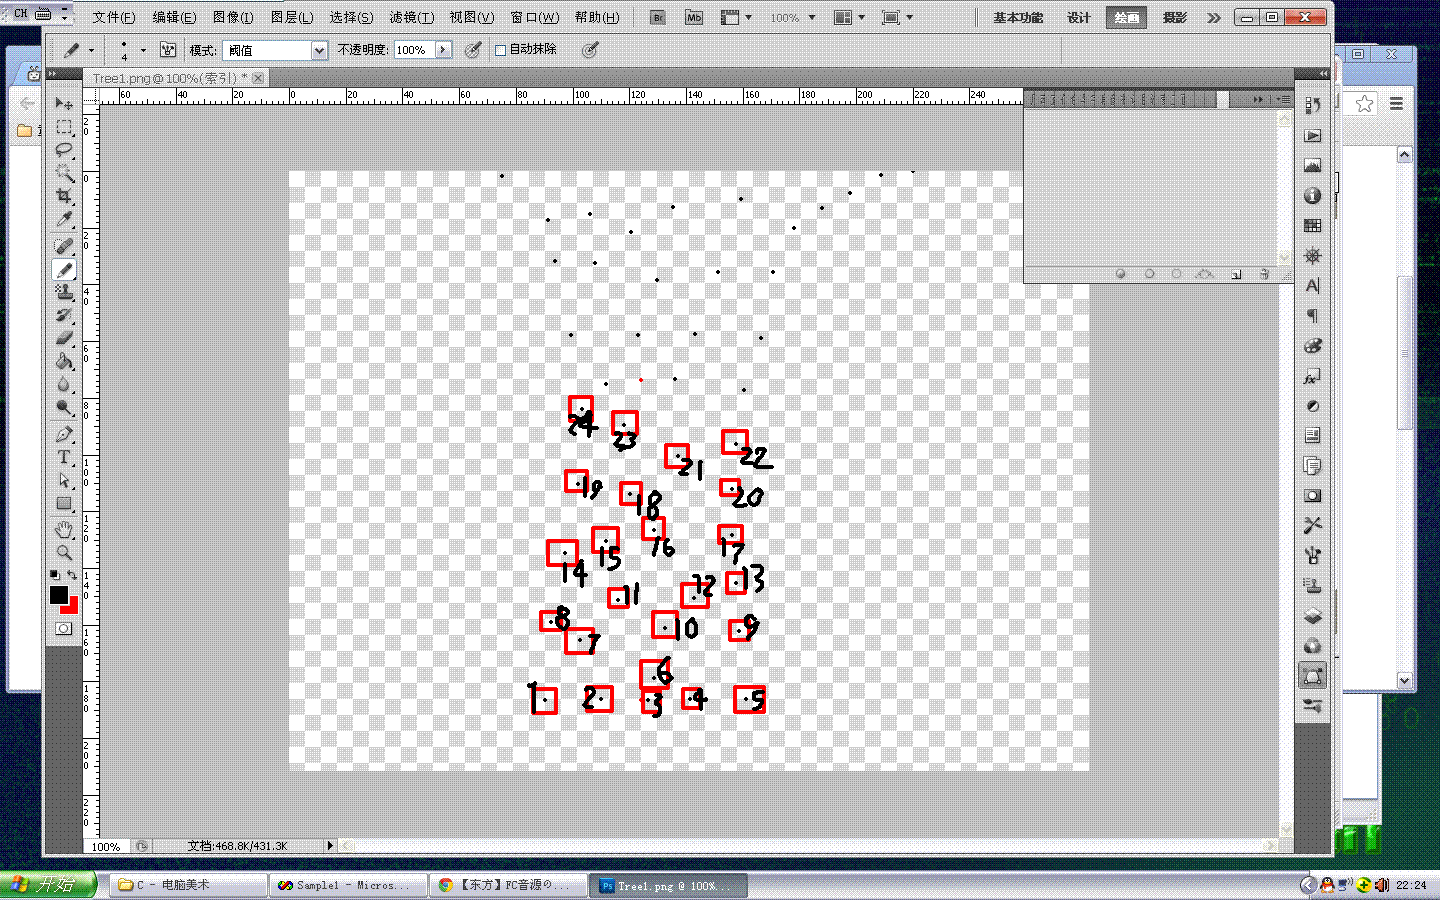
Task: Select the Rectangular Marquee tool
Action: point(64,127)
